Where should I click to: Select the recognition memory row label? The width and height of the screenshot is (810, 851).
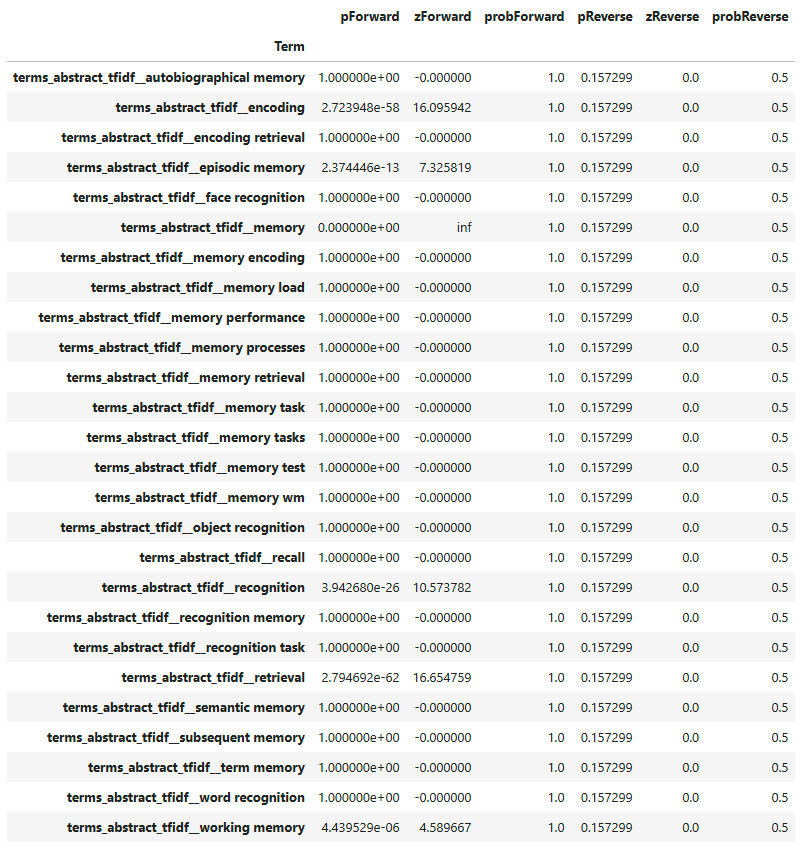point(176,618)
